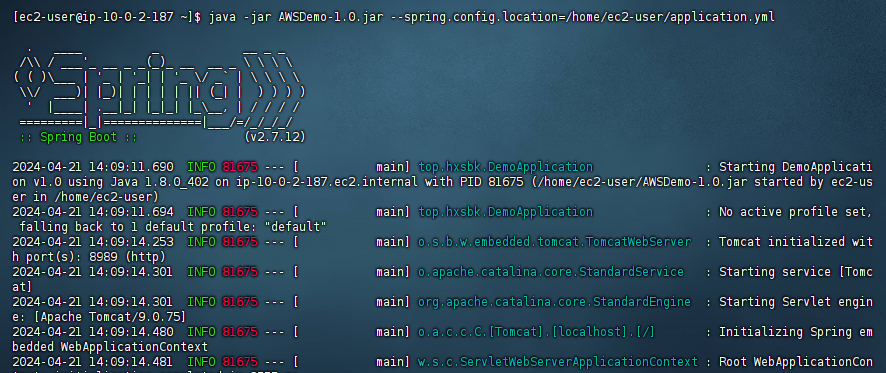This screenshot has height=373, width=886.
Task: Click o.apache.catalina.core.StandardService logger name
Action: click(551, 272)
